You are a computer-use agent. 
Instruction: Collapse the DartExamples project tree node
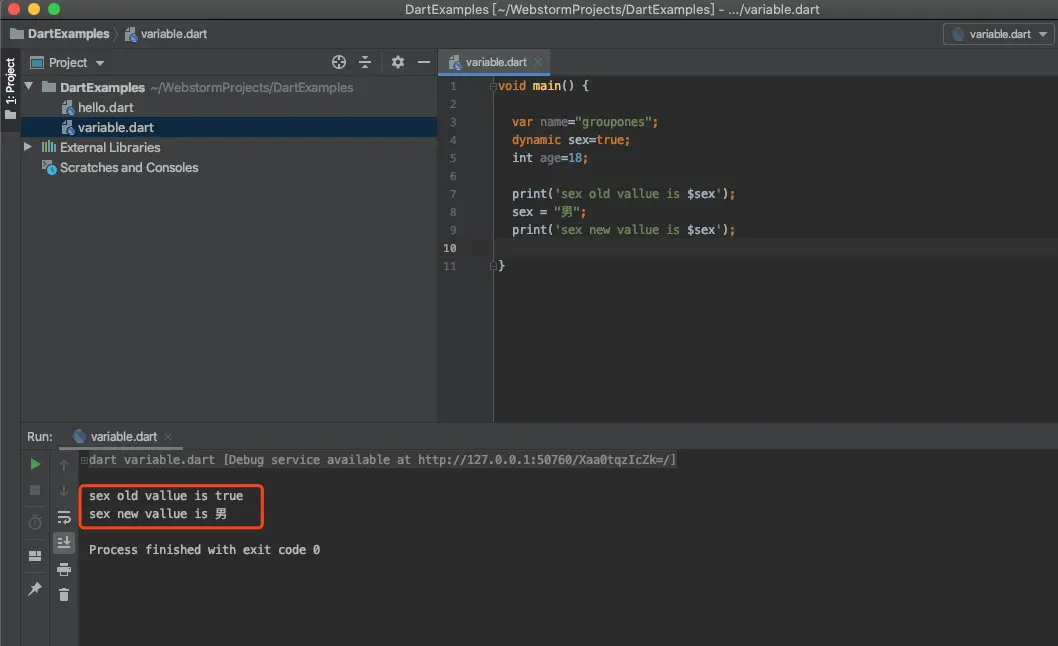pyautogui.click(x=29, y=86)
